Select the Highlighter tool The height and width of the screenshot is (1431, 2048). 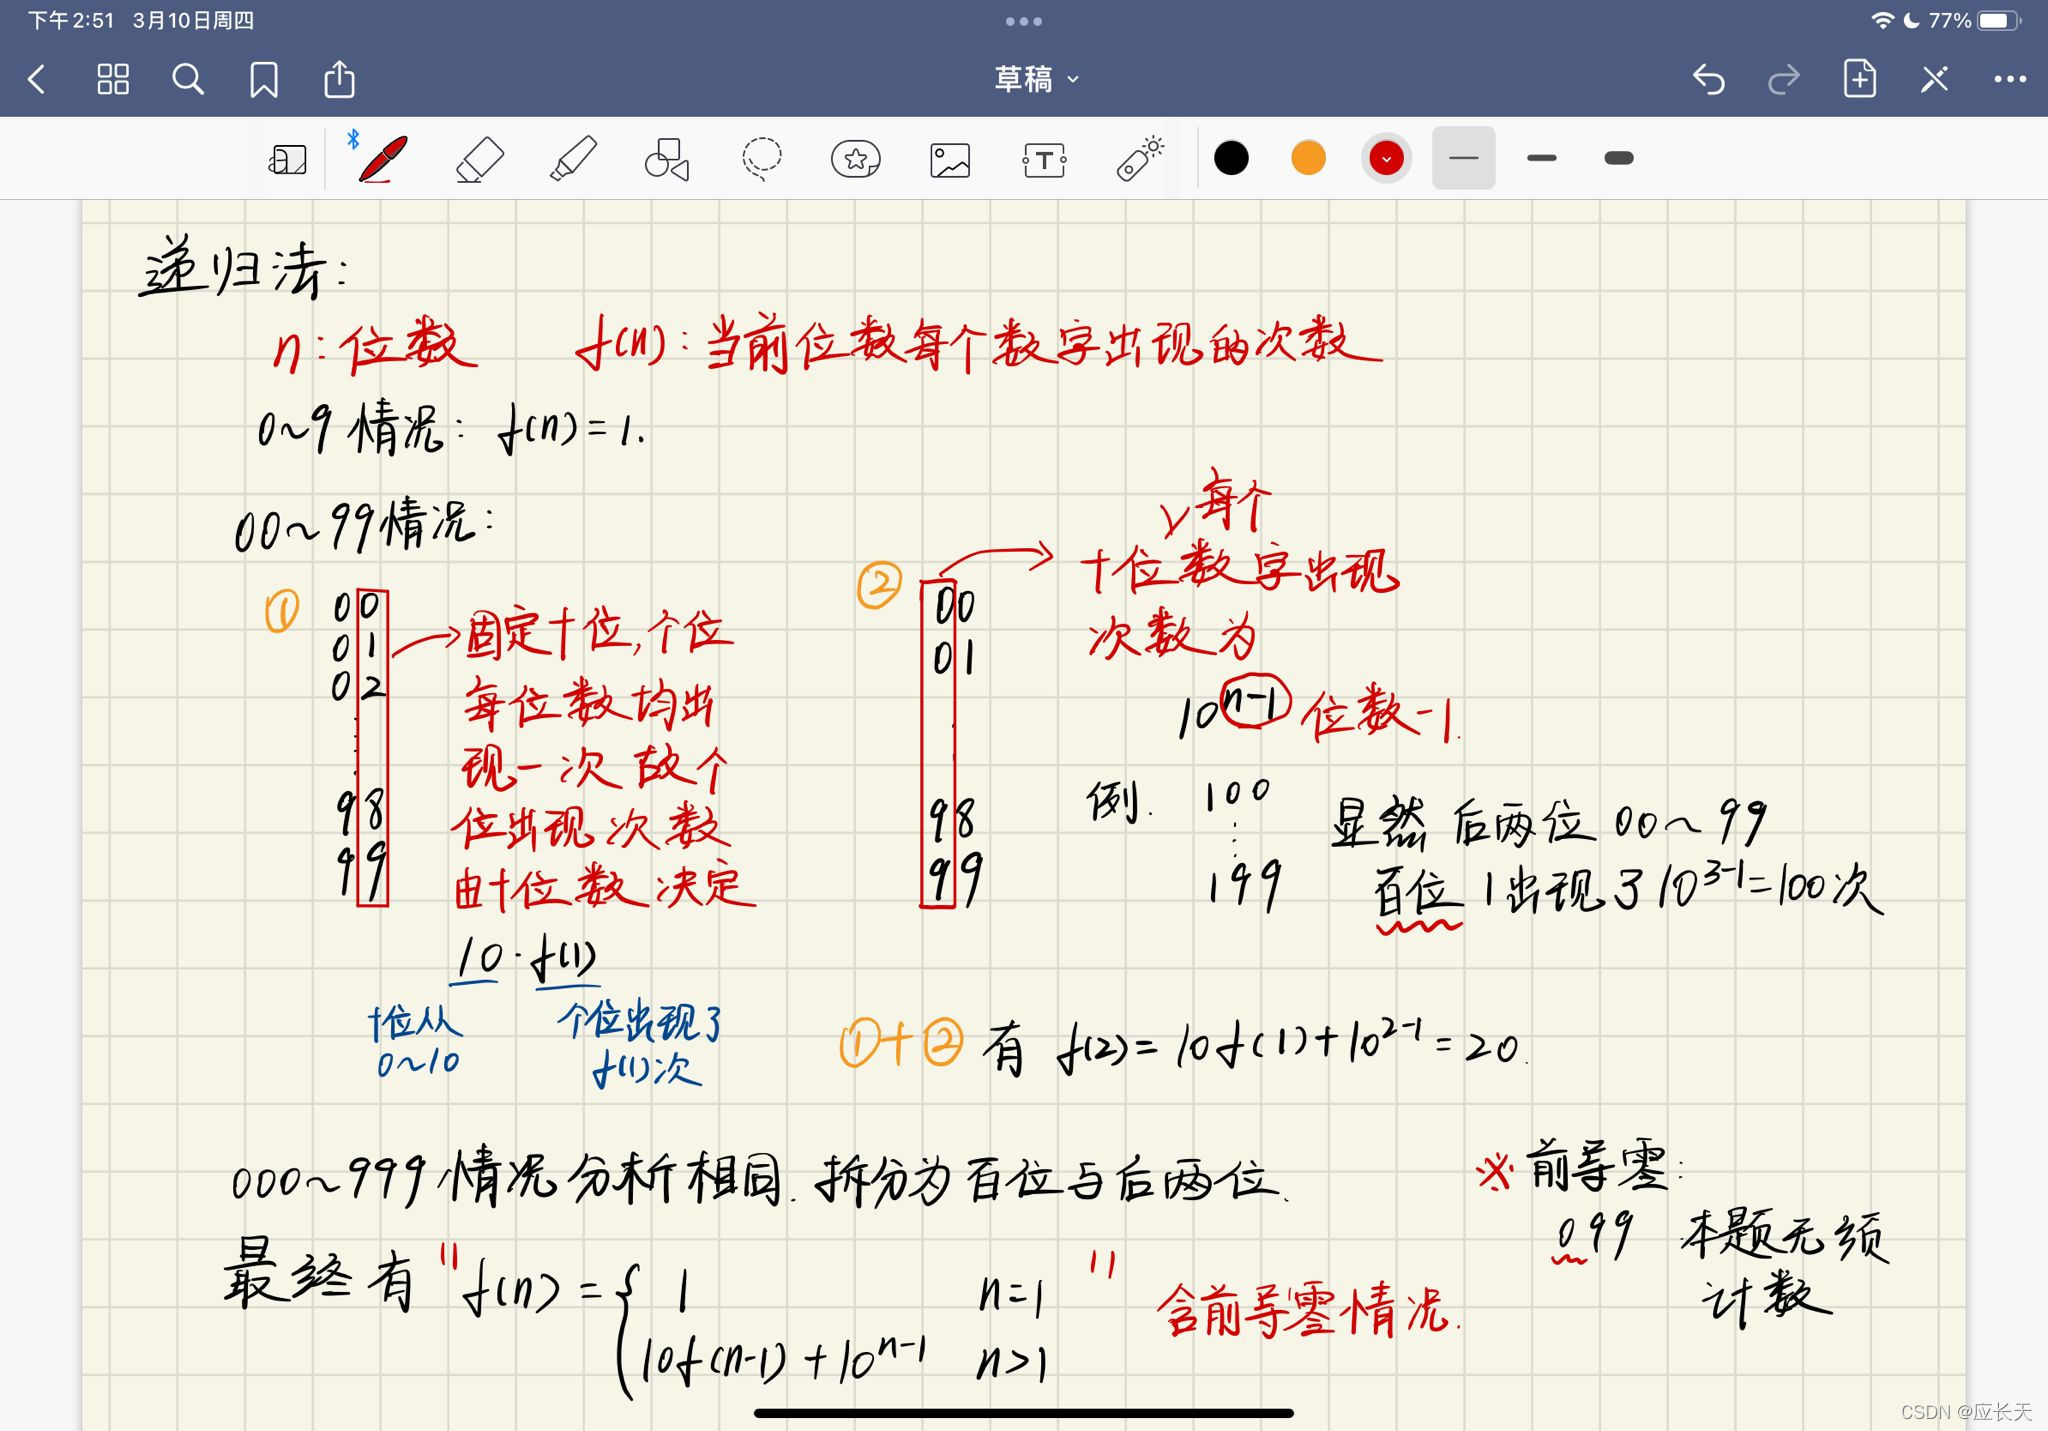point(573,158)
